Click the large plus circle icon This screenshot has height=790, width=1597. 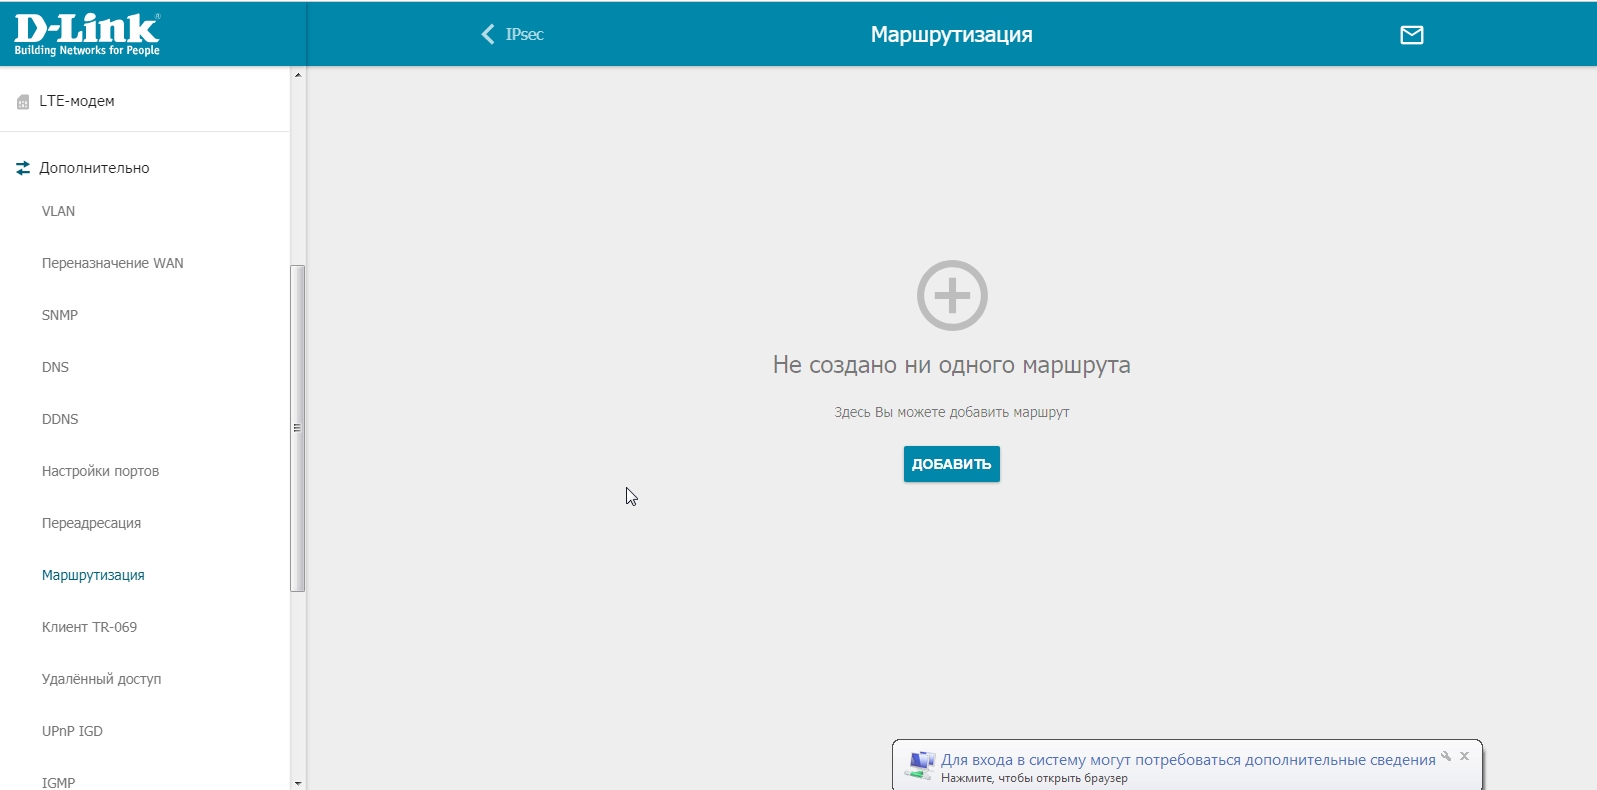952,296
